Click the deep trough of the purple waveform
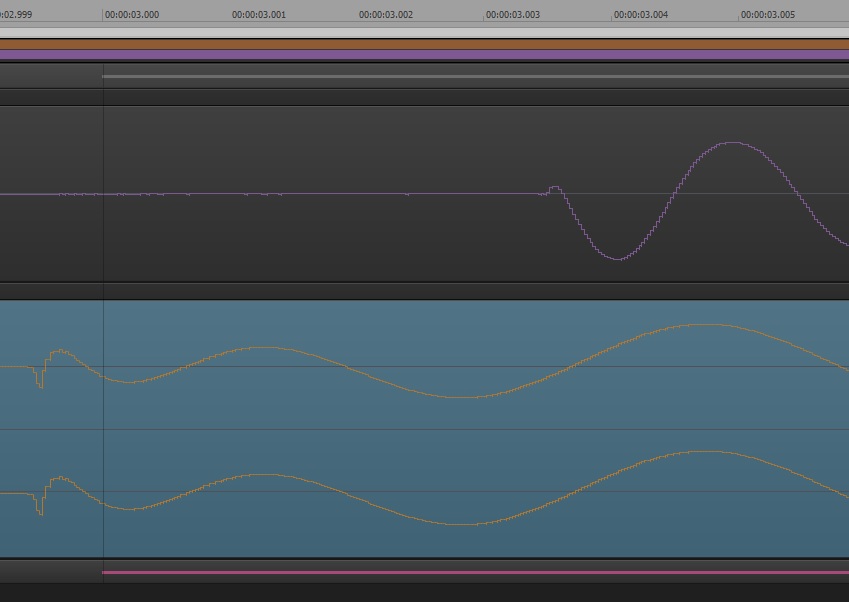 (618, 258)
